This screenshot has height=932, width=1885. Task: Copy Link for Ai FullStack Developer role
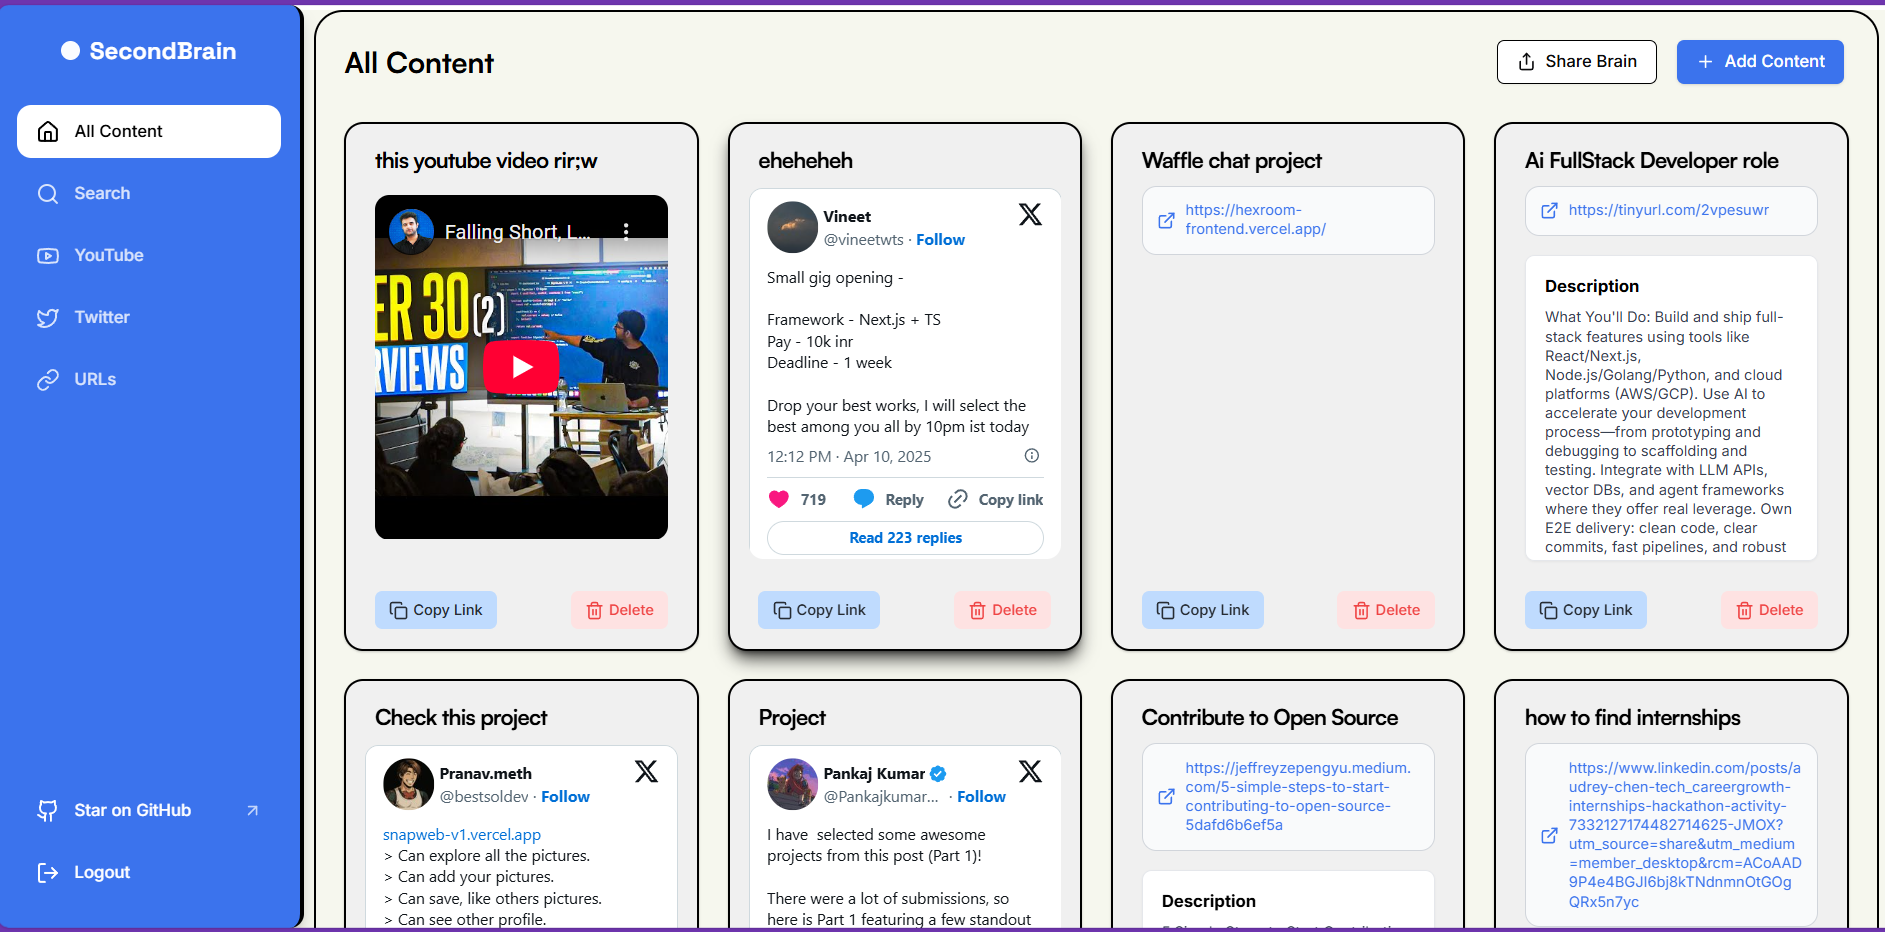(1585, 610)
